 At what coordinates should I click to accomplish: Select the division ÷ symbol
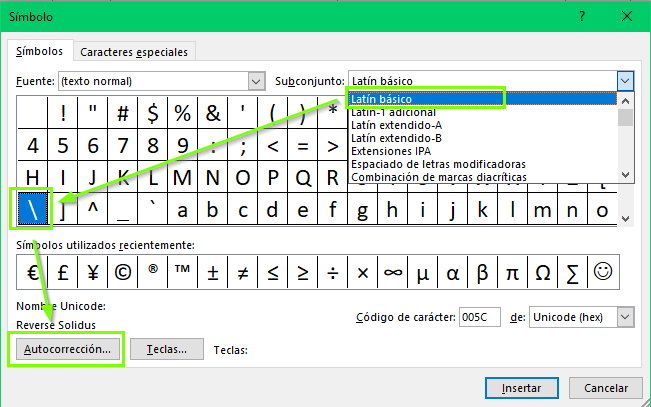tap(333, 272)
